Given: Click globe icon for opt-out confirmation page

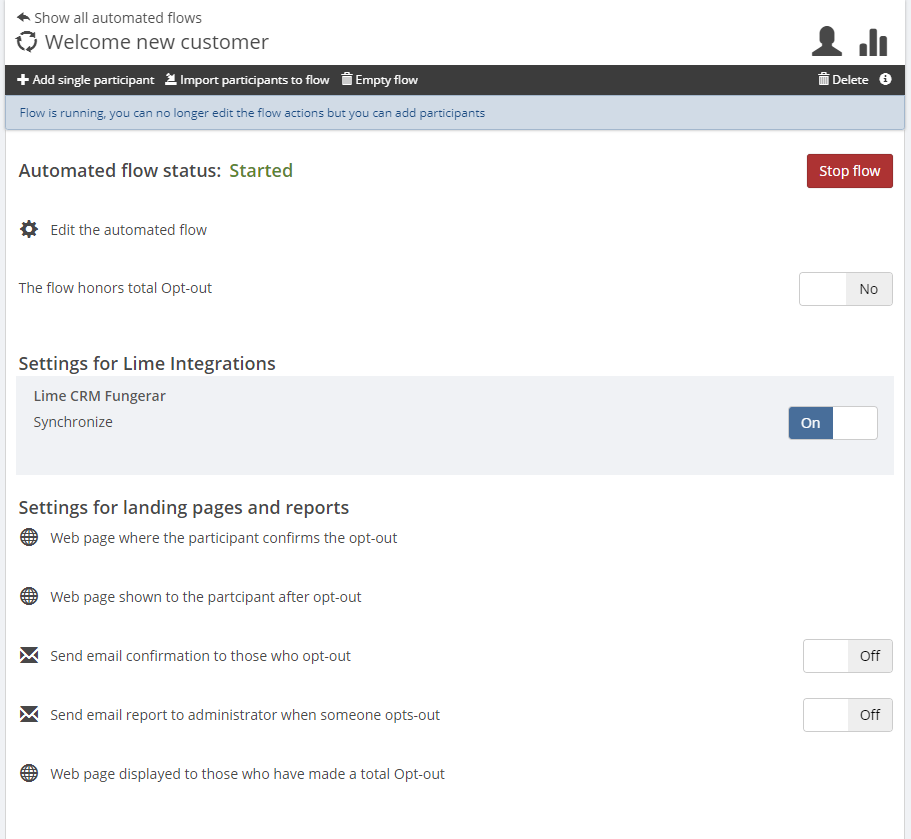Looking at the screenshot, I should pos(29,538).
